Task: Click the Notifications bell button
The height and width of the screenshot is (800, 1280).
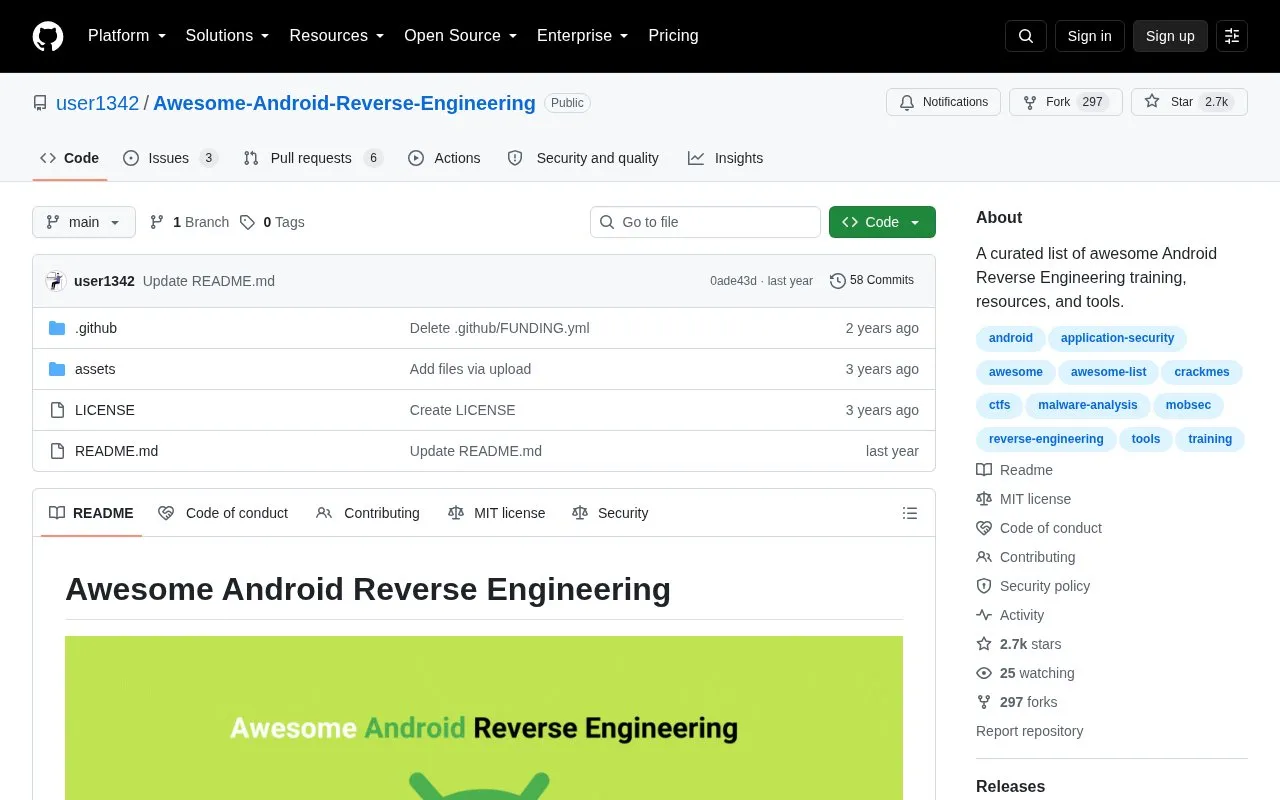Action: coord(943,102)
